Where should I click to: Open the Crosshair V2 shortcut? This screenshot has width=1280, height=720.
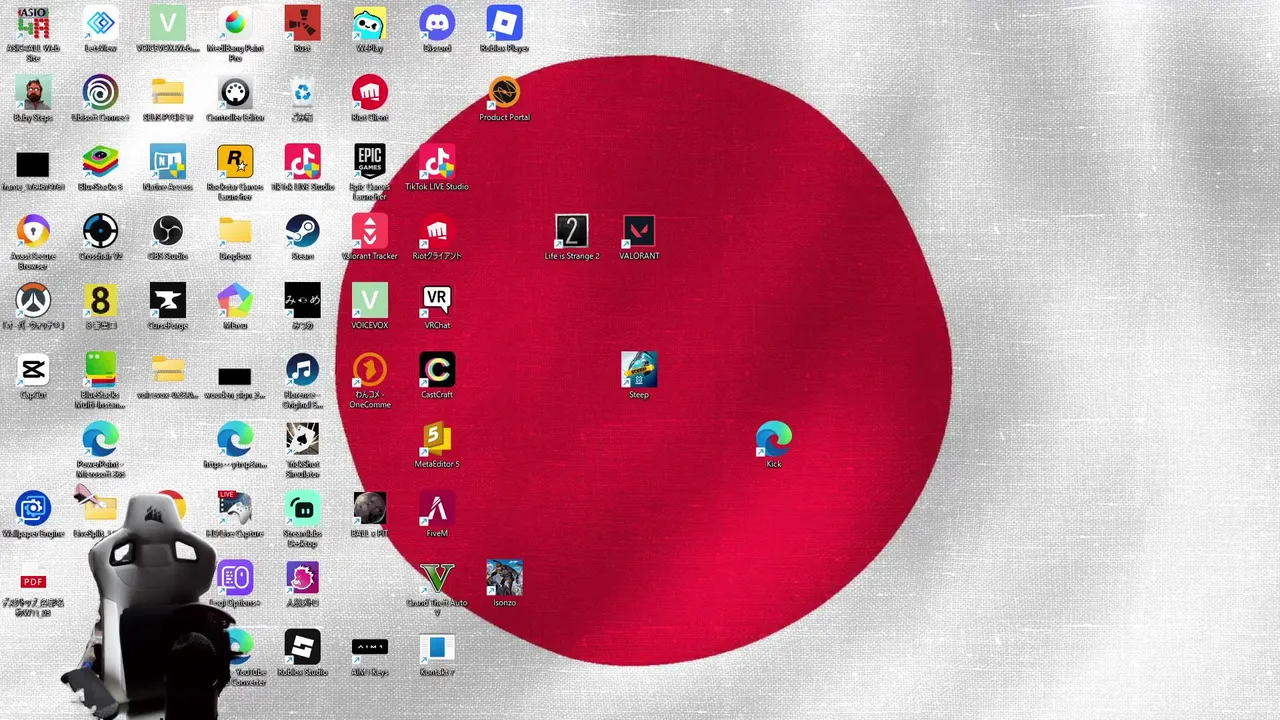coord(100,232)
